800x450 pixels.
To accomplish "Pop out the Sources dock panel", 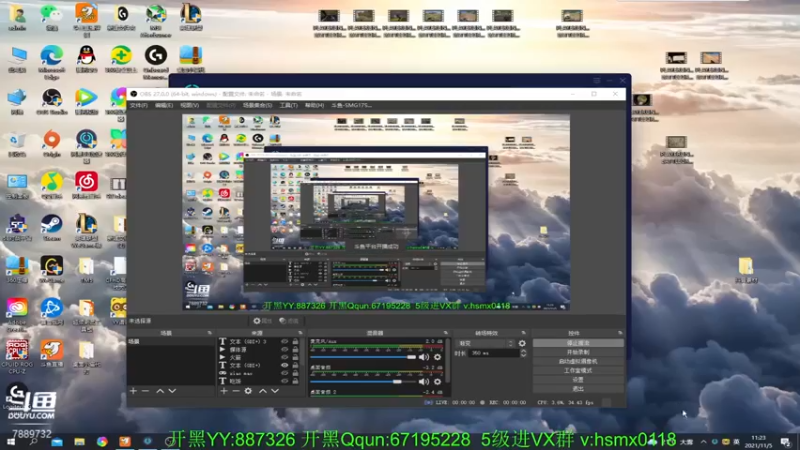I will tap(300, 333).
